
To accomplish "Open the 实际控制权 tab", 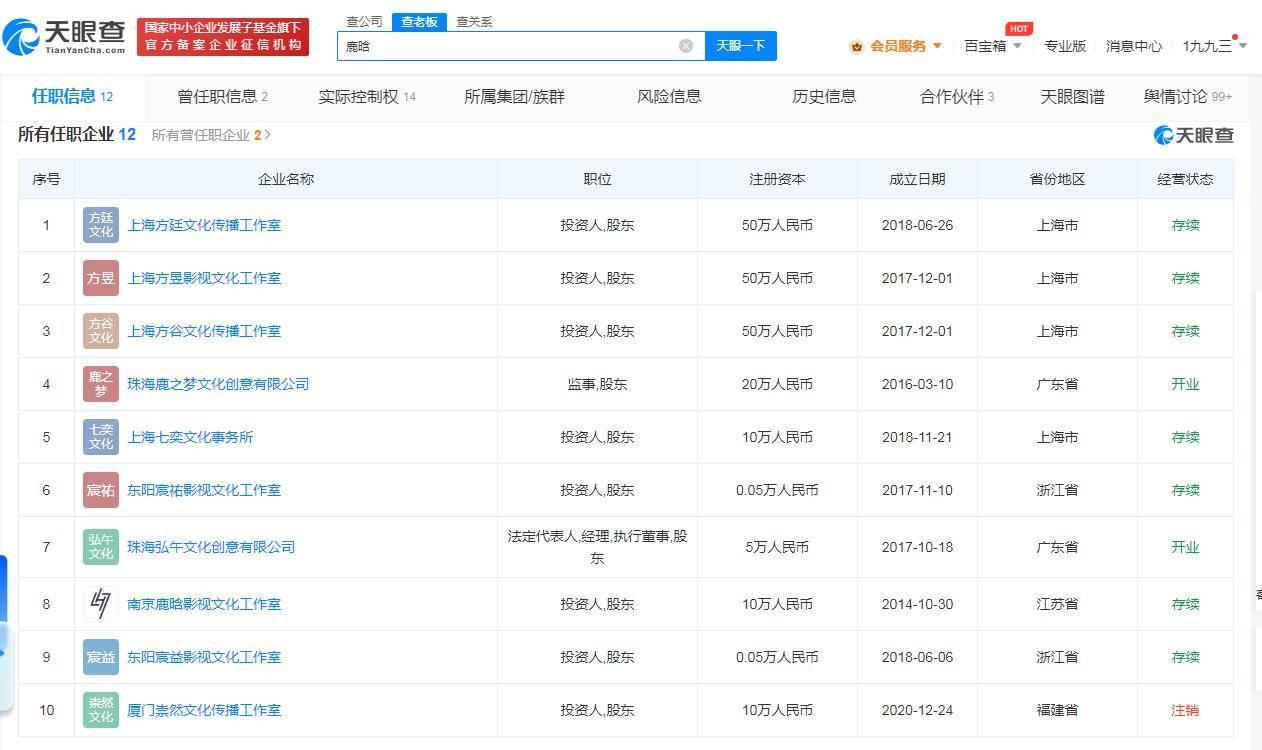I will tap(367, 97).
